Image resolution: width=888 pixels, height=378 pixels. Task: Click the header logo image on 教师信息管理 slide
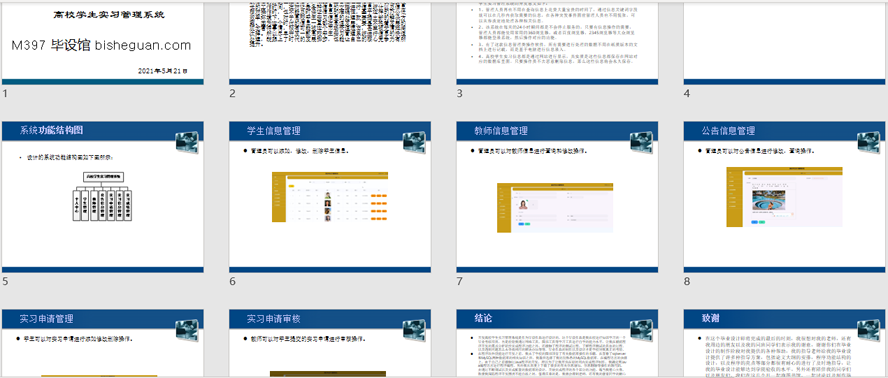pyautogui.click(x=642, y=142)
